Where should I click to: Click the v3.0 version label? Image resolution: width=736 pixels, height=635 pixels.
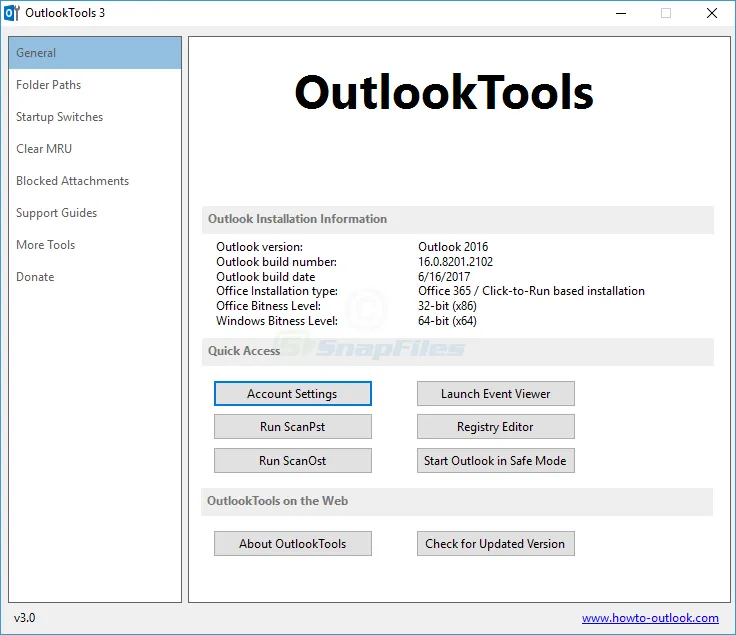(x=24, y=618)
